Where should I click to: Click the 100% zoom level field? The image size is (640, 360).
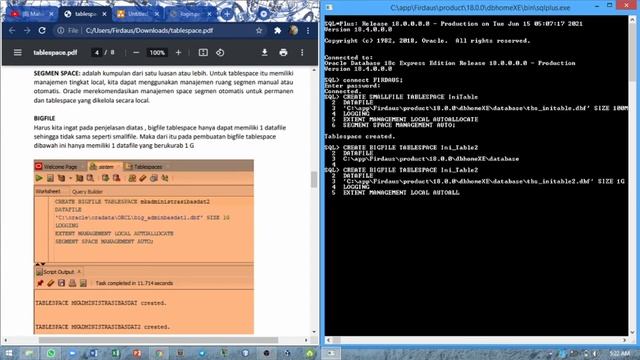coord(157,53)
